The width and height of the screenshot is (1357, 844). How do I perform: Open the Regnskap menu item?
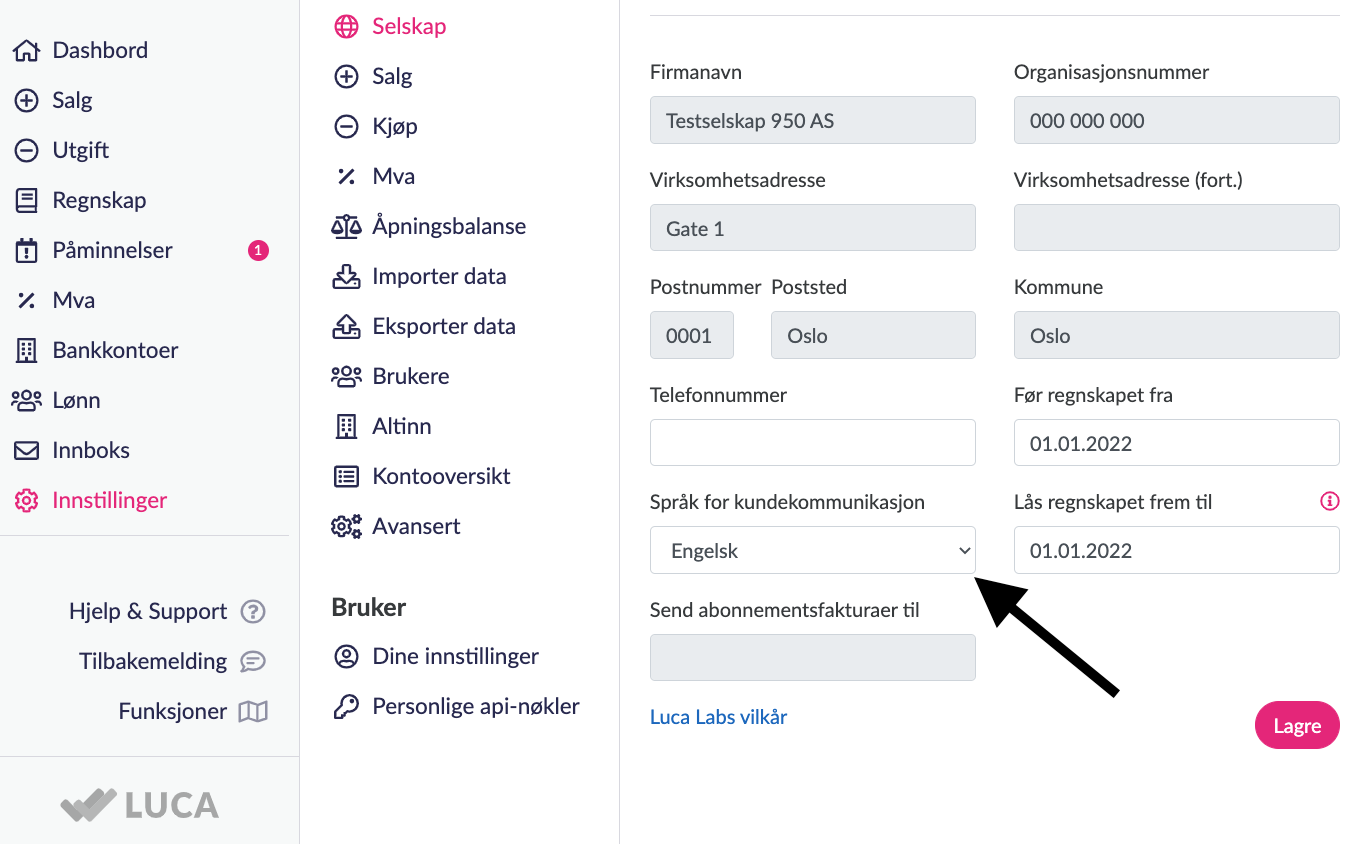(99, 201)
